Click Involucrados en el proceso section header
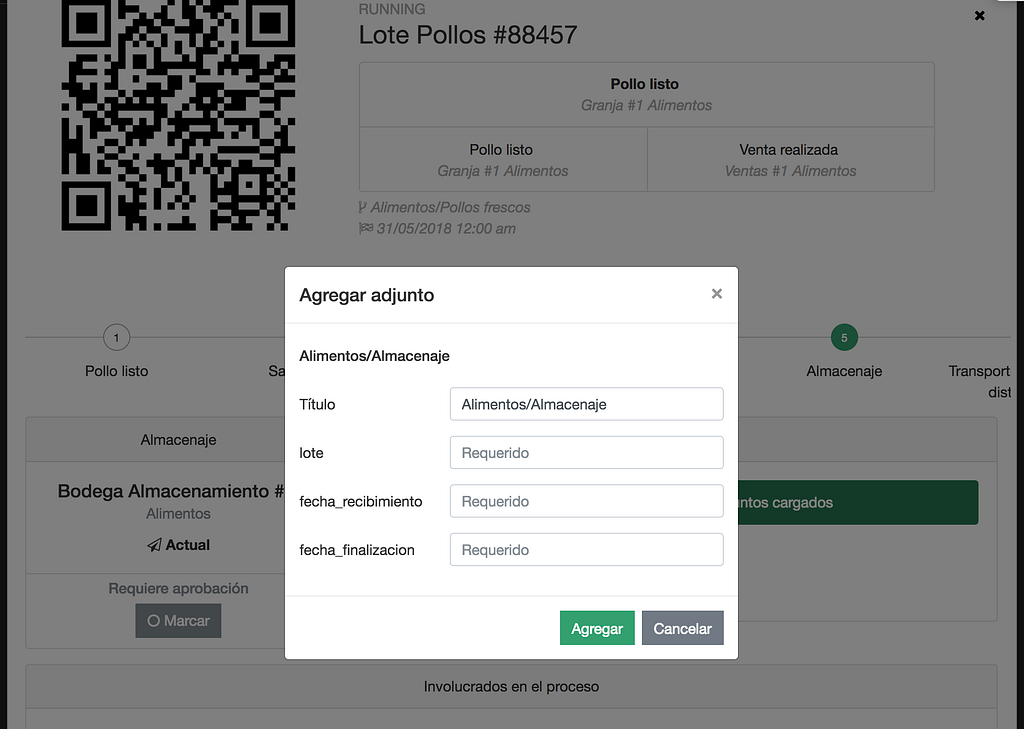 point(511,687)
